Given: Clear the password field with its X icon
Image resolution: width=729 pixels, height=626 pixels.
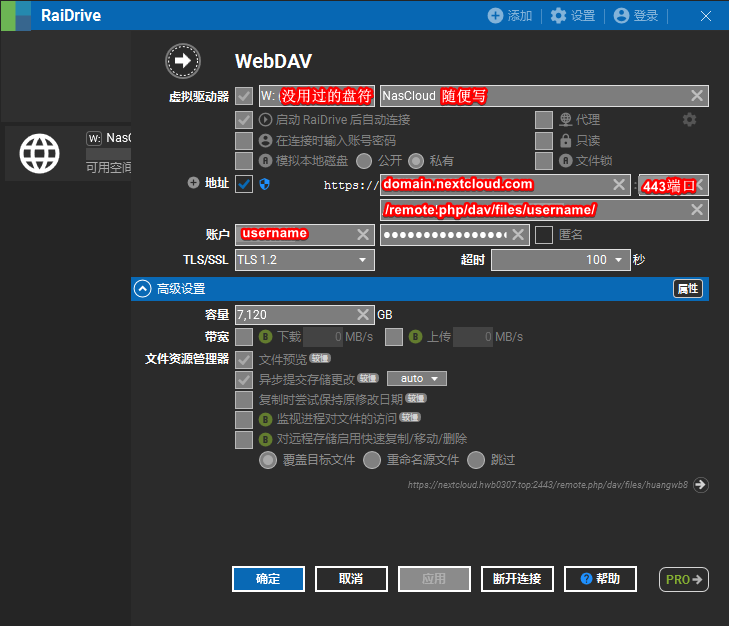Looking at the screenshot, I should 518,234.
